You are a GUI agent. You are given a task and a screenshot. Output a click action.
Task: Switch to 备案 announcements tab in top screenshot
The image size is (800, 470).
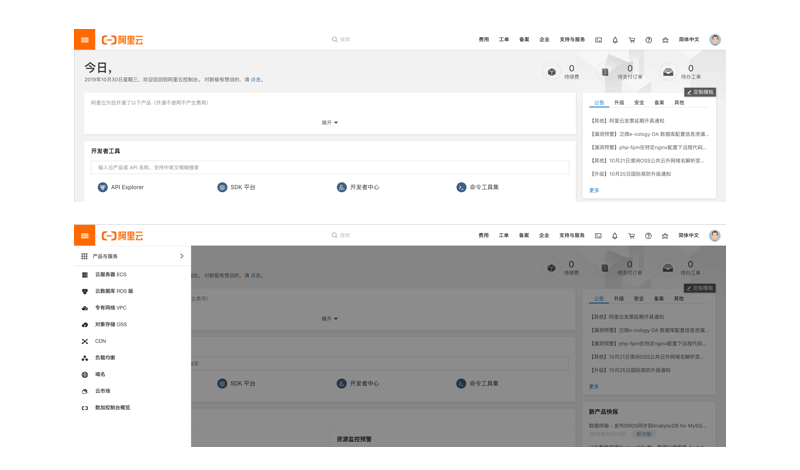pyautogui.click(x=659, y=103)
